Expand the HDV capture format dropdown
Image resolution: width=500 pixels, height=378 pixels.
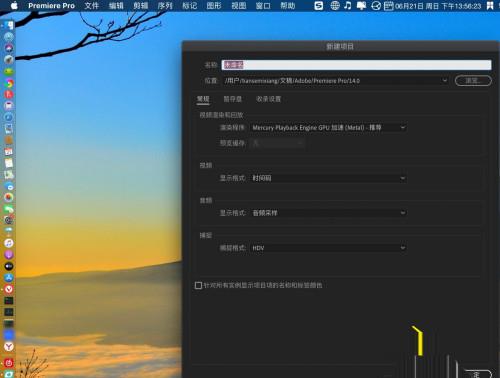(x=328, y=248)
